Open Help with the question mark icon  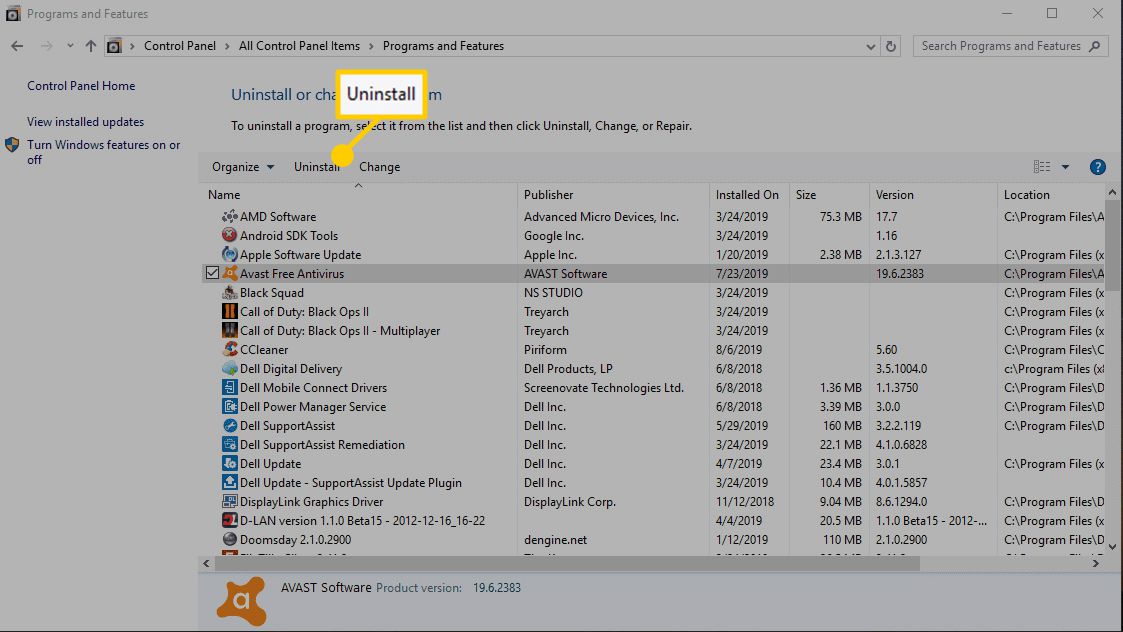pos(1097,167)
